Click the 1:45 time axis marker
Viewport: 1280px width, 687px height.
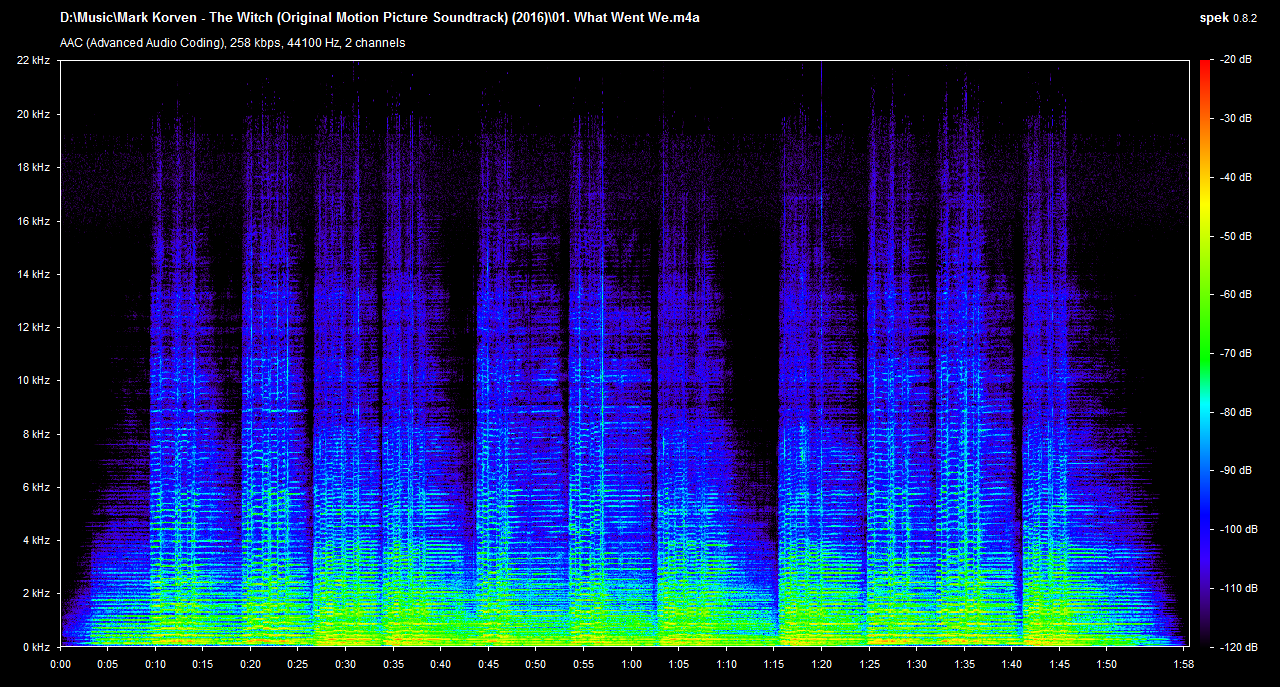click(1060, 664)
